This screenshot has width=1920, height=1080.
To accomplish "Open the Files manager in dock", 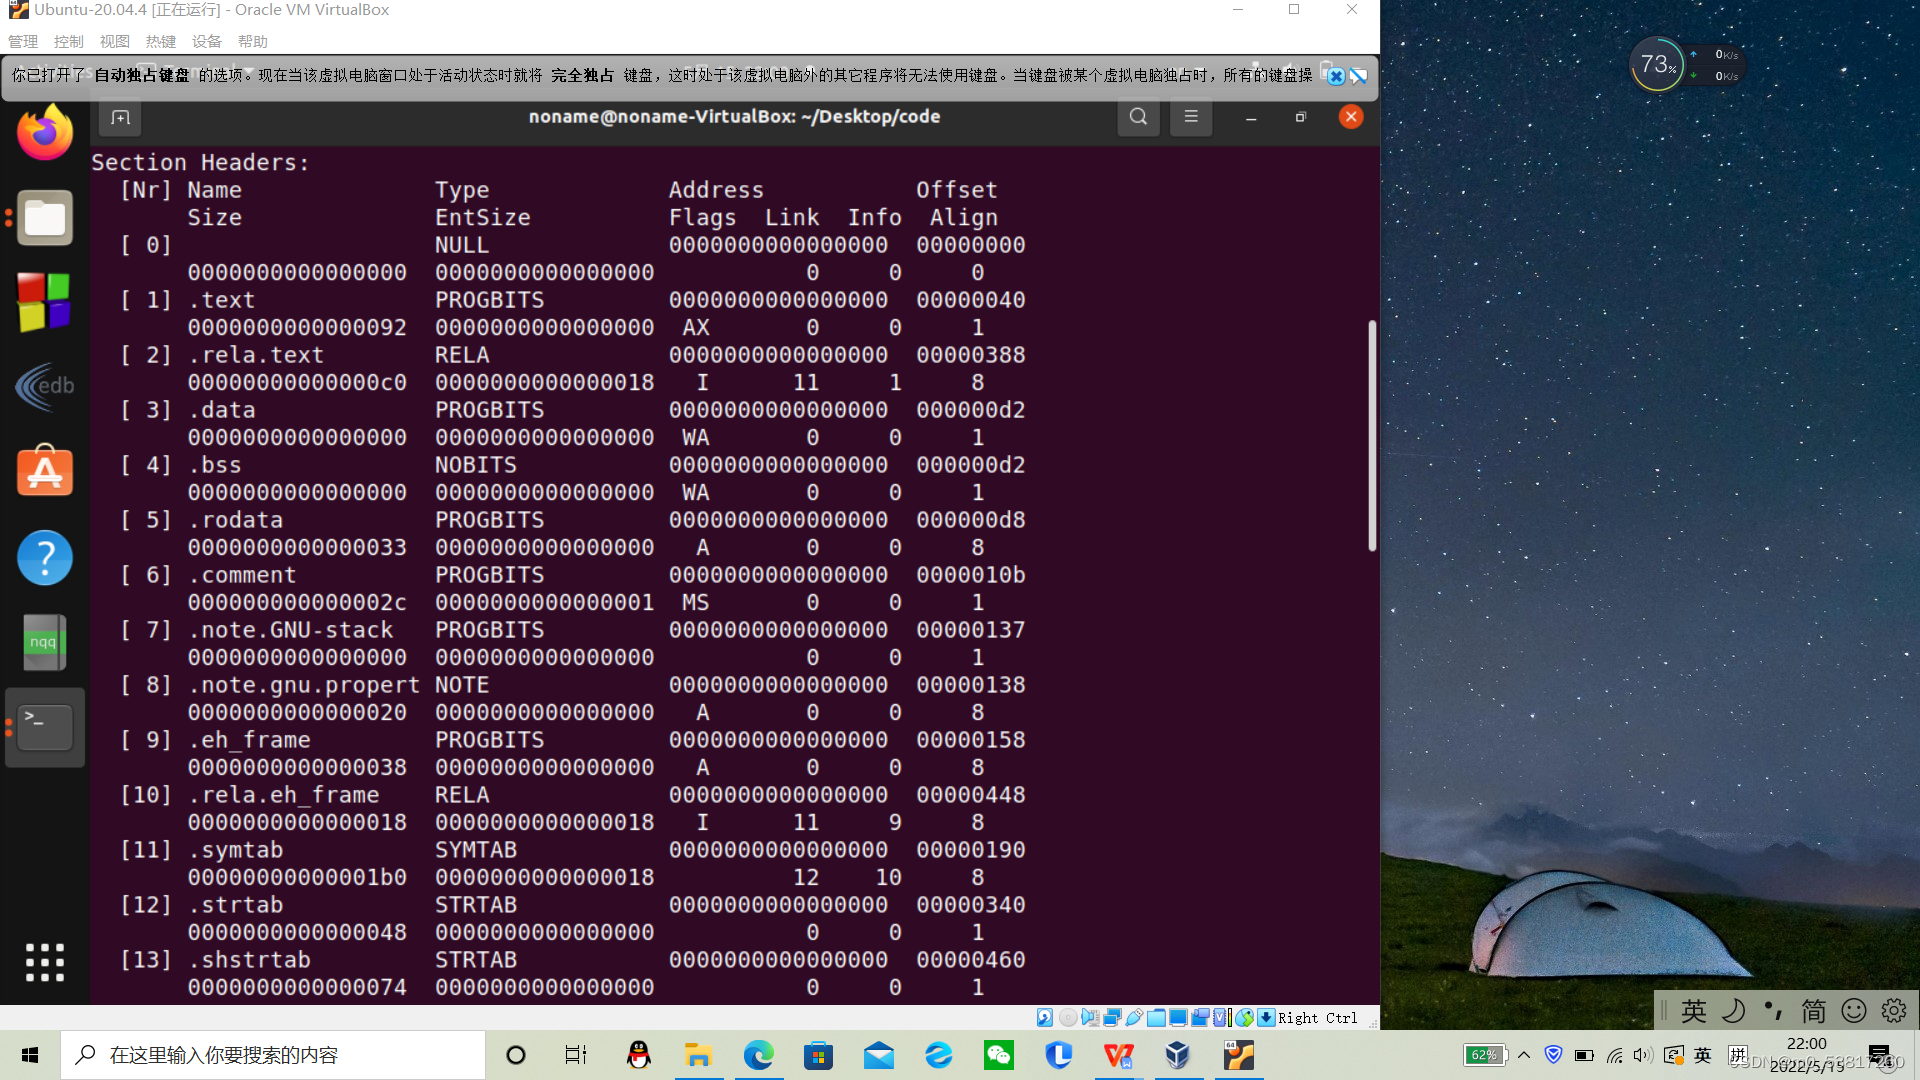I will point(45,217).
